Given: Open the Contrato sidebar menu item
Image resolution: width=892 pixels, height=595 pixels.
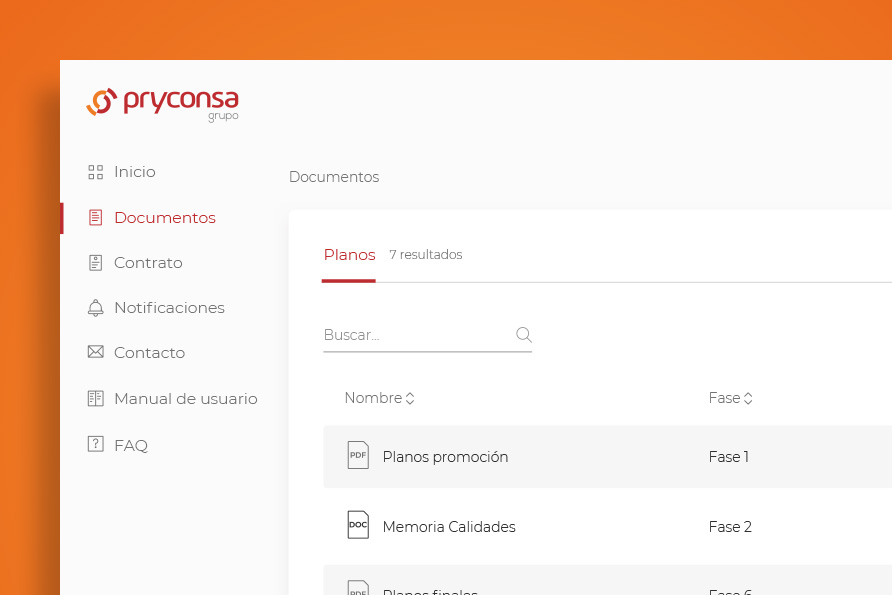Looking at the screenshot, I should 148,263.
